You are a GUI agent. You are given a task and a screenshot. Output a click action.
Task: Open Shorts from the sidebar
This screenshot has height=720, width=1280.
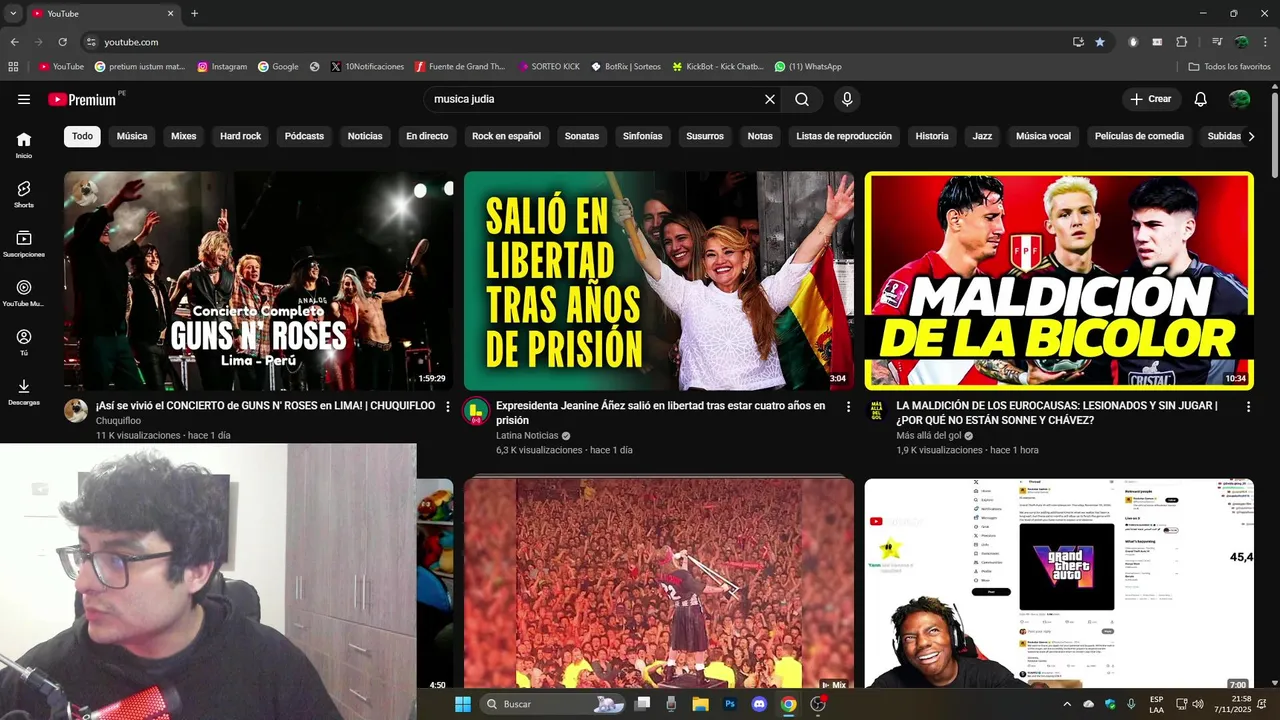[x=24, y=194]
